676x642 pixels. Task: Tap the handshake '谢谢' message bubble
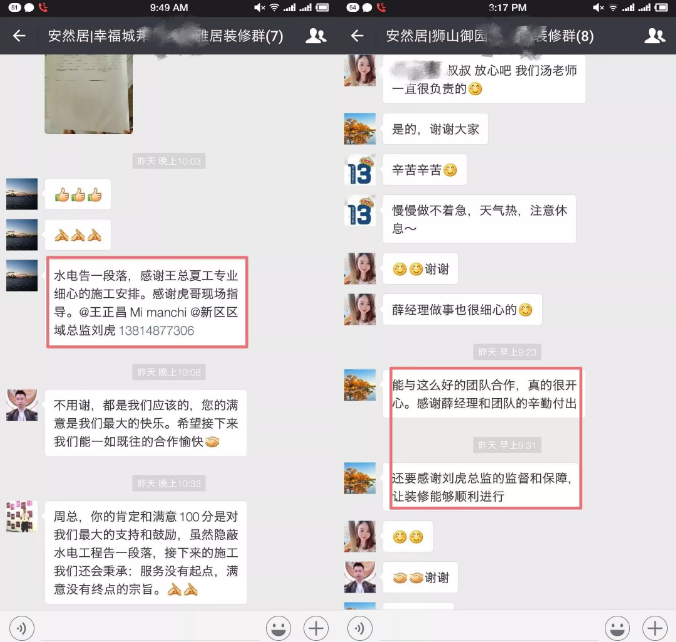(420, 577)
